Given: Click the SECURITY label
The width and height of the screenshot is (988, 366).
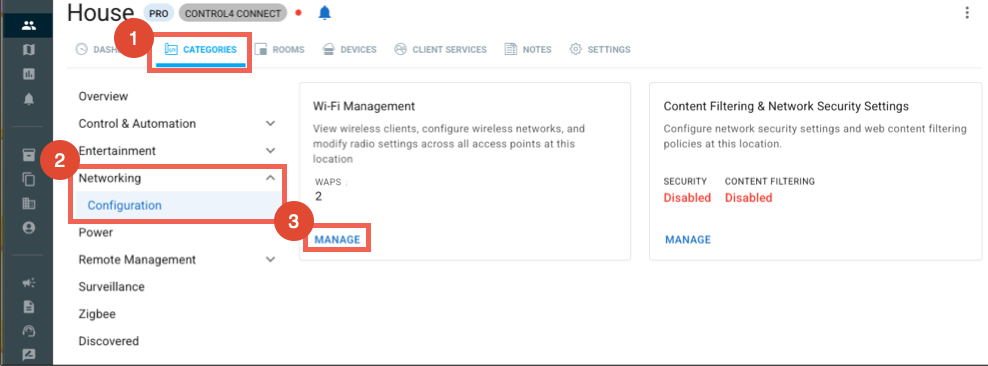Looking at the screenshot, I should (x=686, y=181).
